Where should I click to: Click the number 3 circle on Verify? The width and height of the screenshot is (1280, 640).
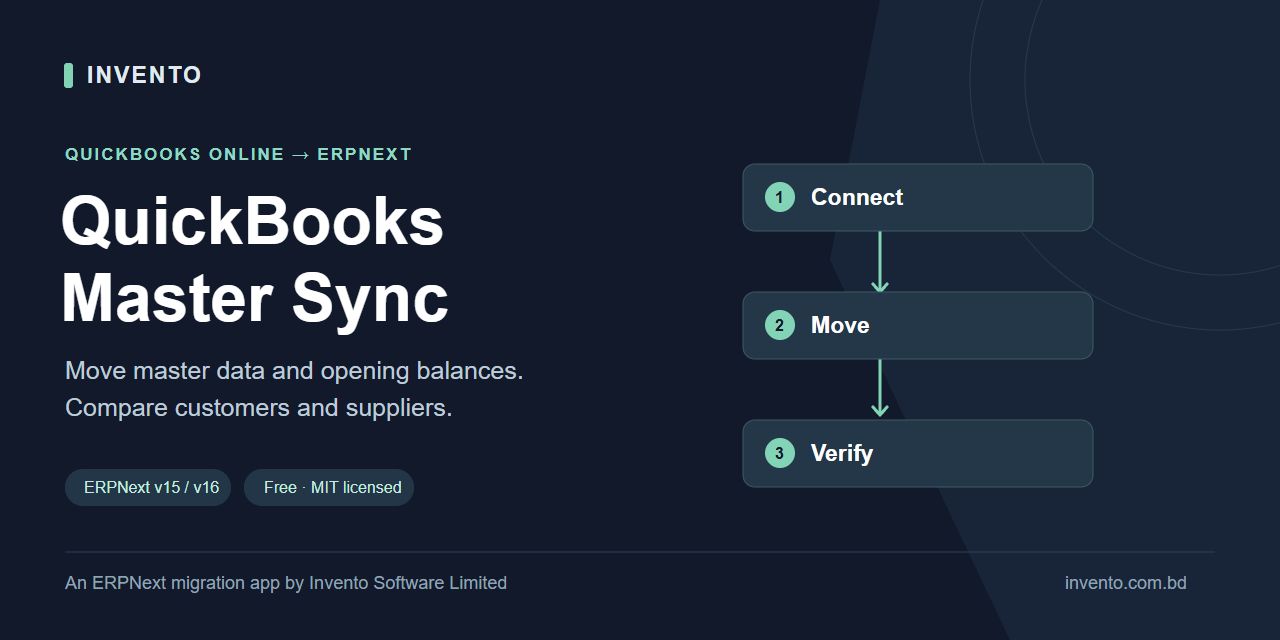tap(780, 453)
